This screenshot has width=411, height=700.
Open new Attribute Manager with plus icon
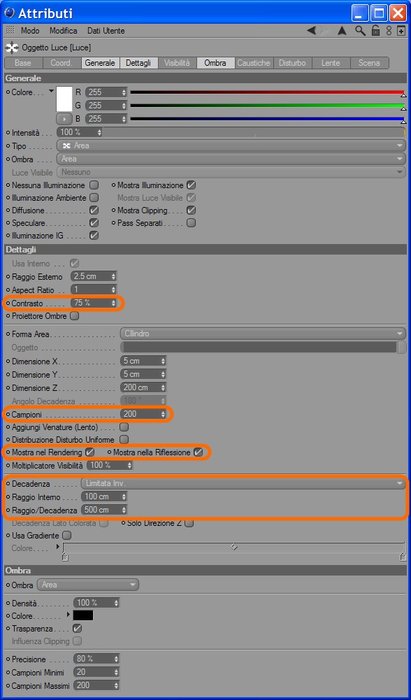(401, 30)
